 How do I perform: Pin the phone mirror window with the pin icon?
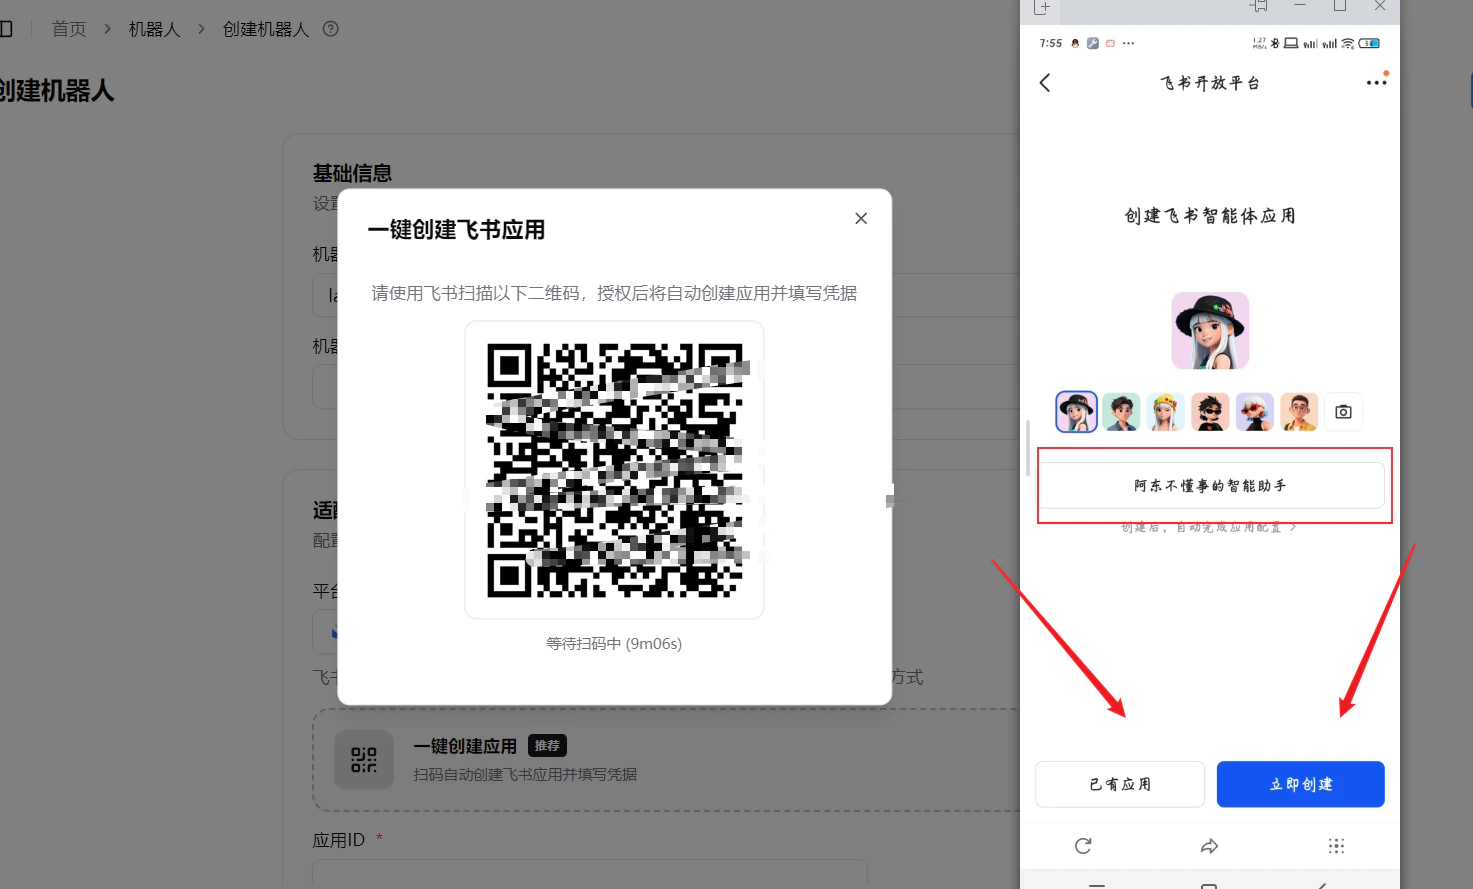1259,6
